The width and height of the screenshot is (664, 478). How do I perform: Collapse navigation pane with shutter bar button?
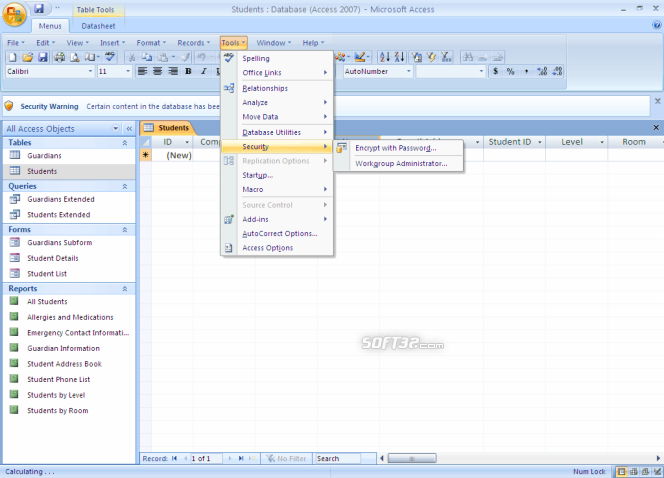(129, 128)
